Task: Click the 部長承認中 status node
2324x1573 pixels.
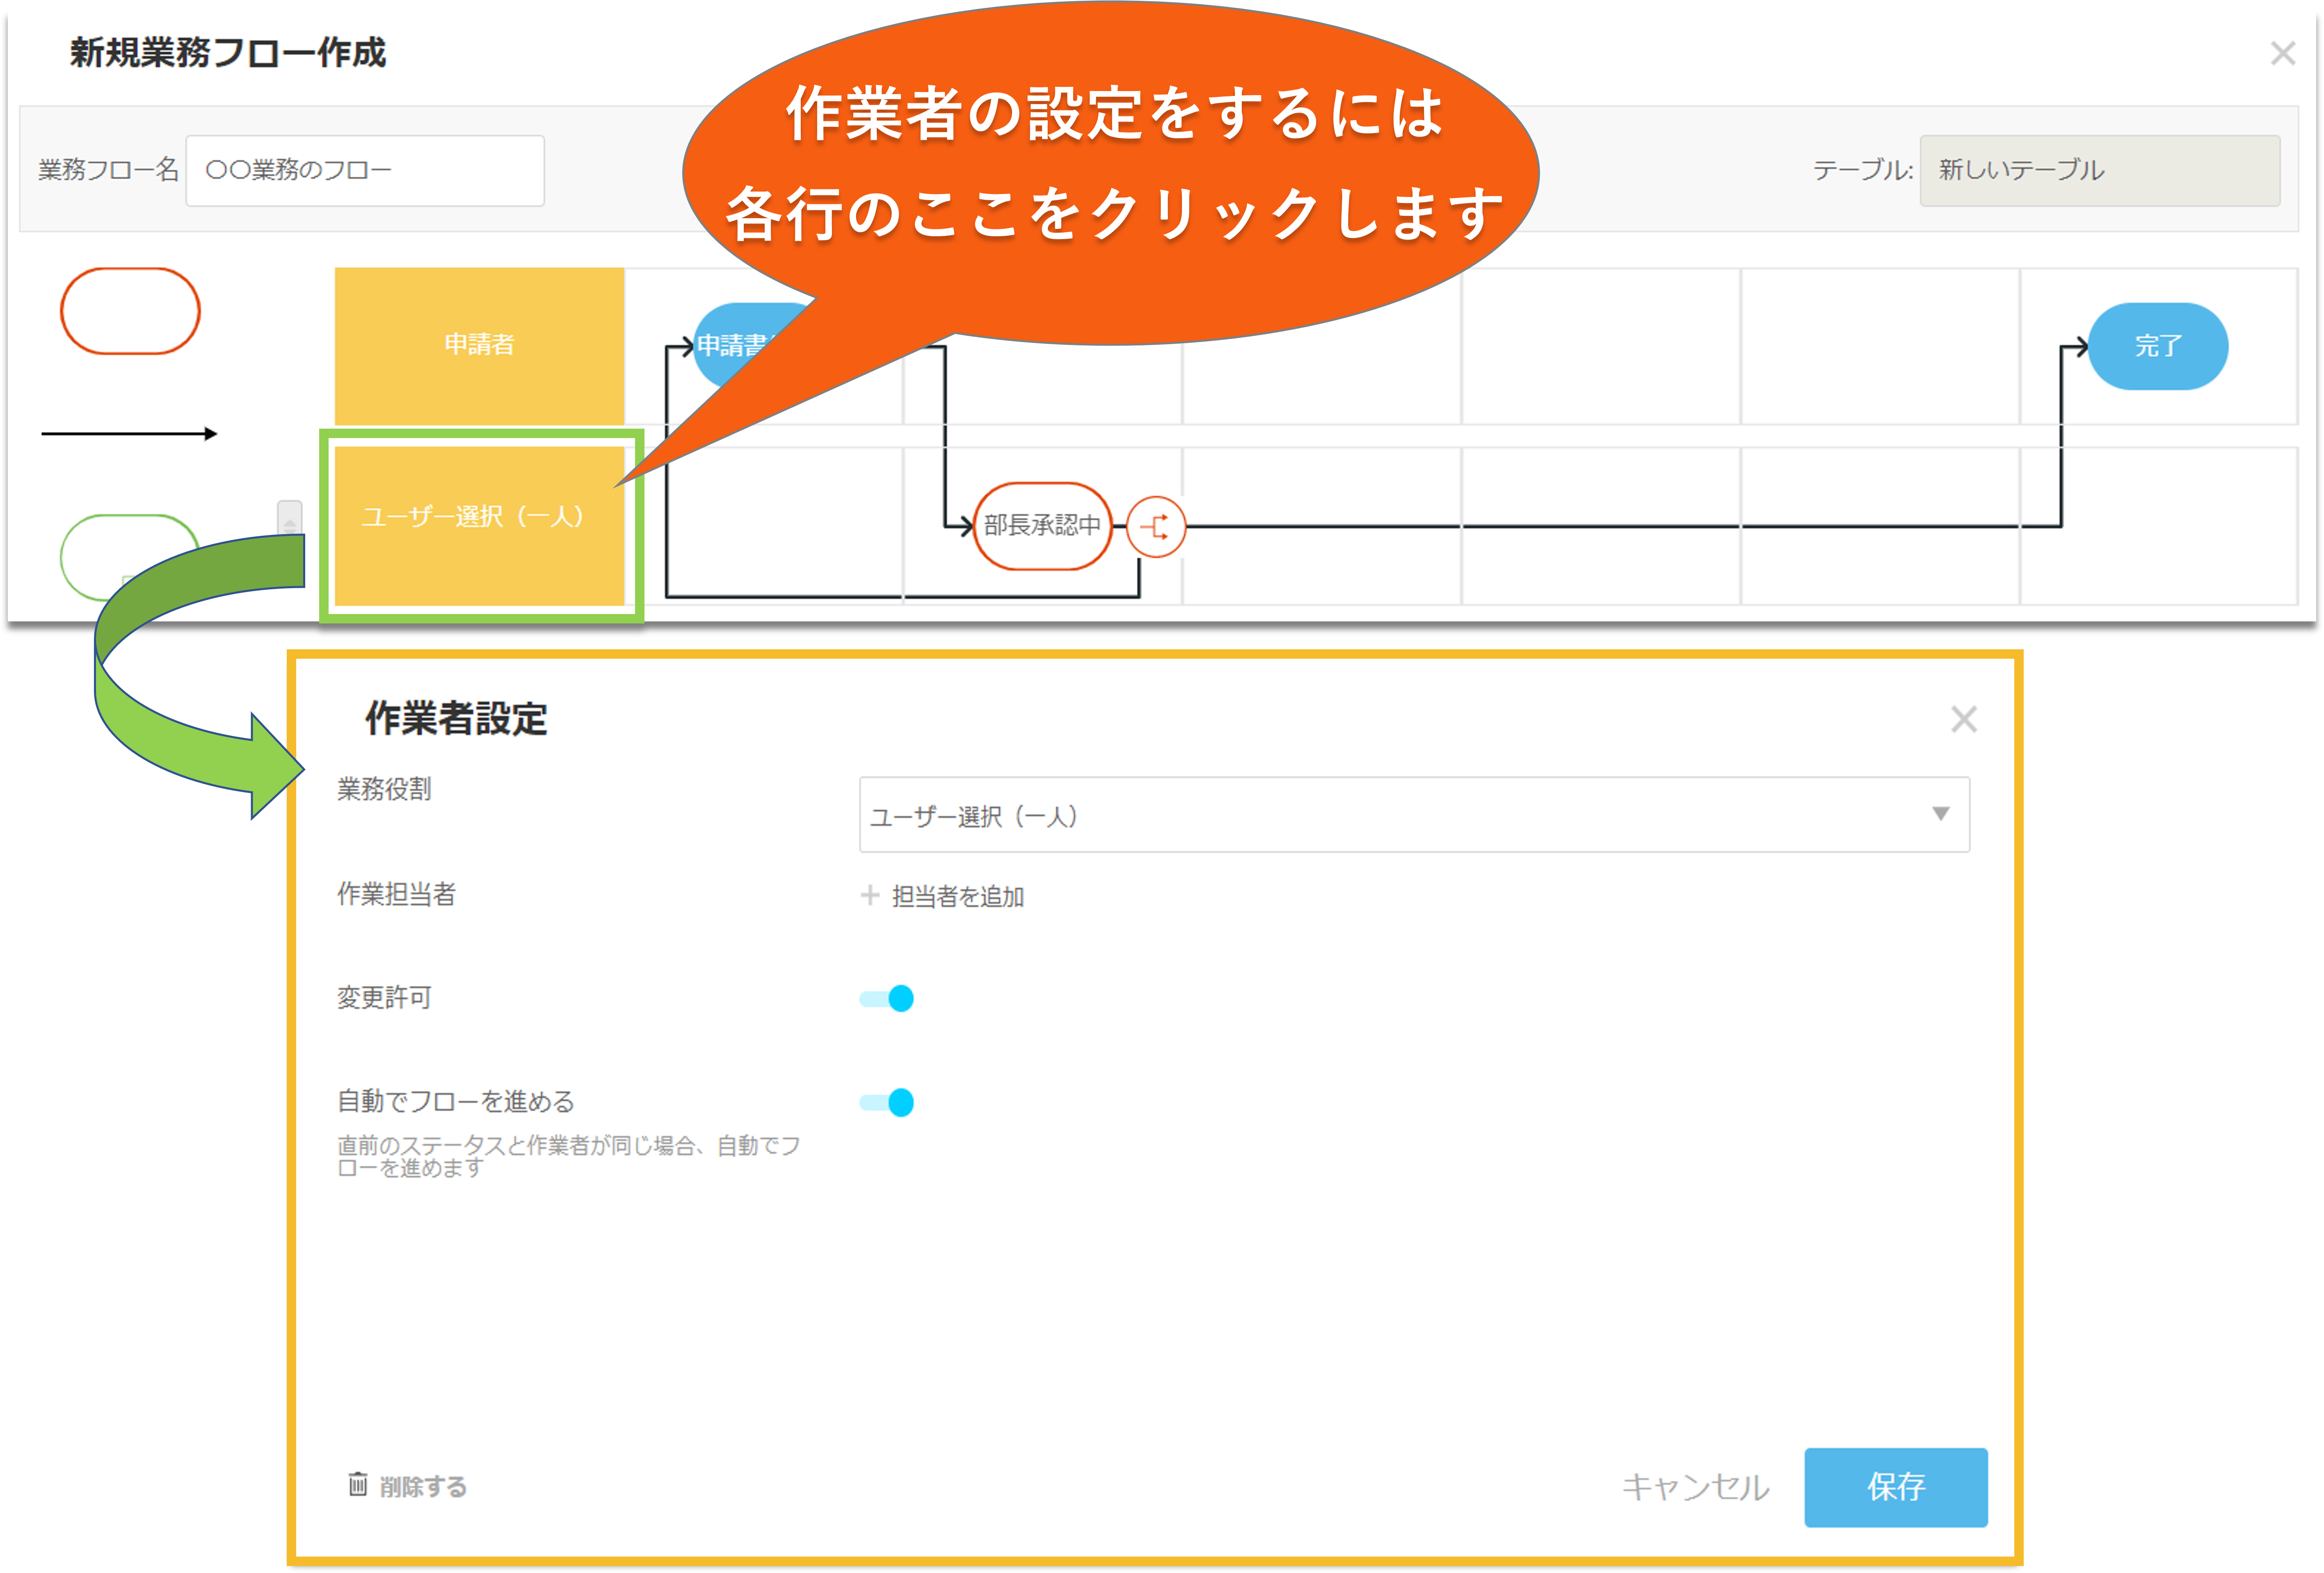Action: [1042, 526]
